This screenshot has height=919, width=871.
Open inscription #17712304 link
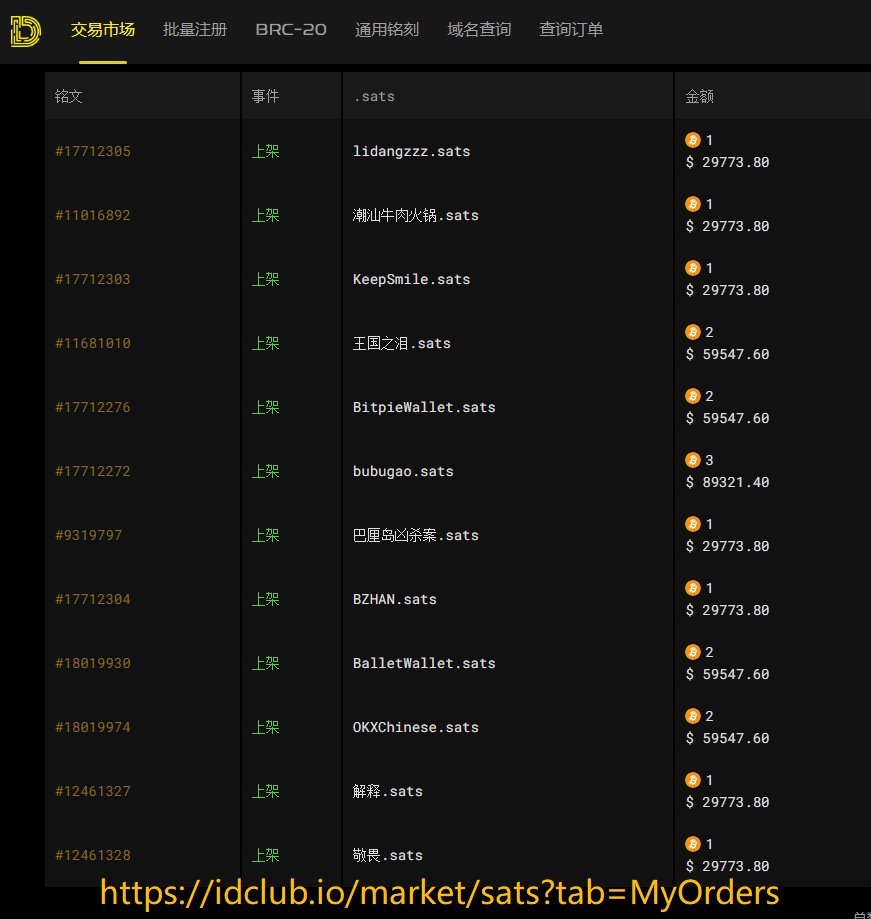click(x=93, y=599)
